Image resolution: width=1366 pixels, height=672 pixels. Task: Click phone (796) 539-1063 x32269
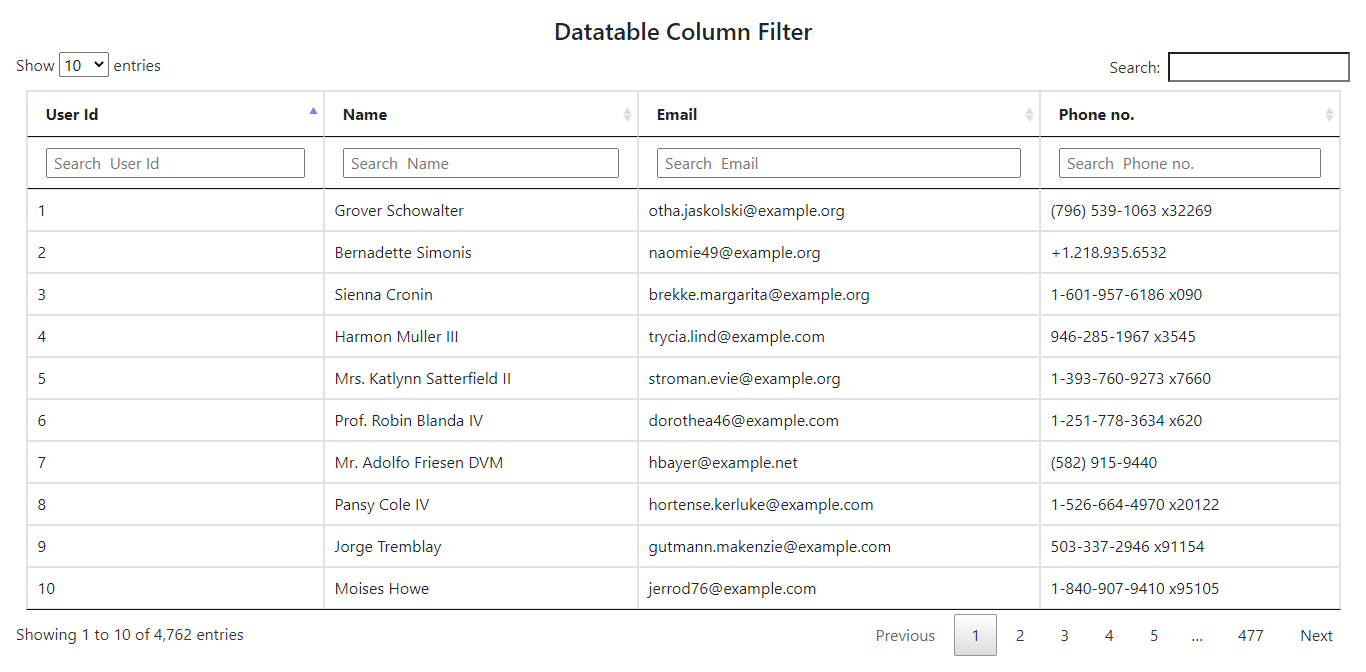[1131, 211]
